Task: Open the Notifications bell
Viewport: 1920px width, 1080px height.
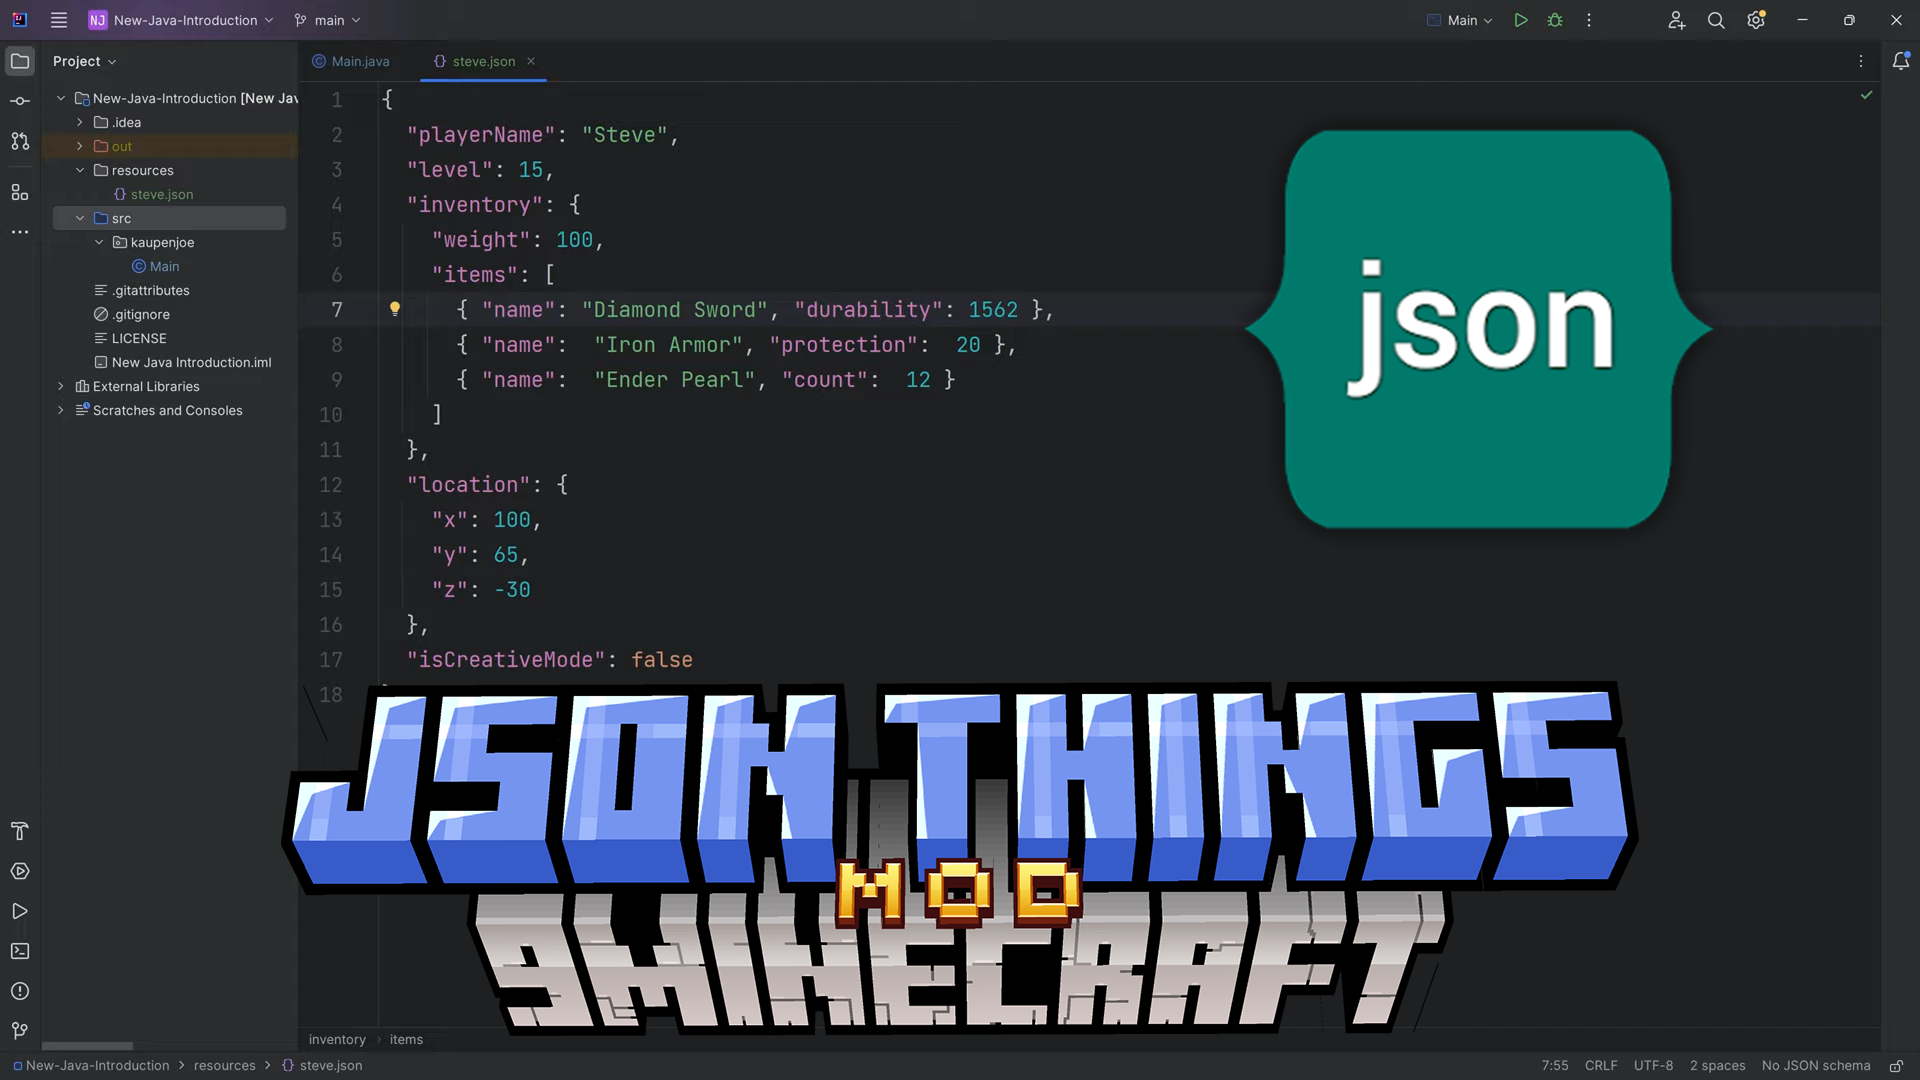Action: coord(1901,61)
